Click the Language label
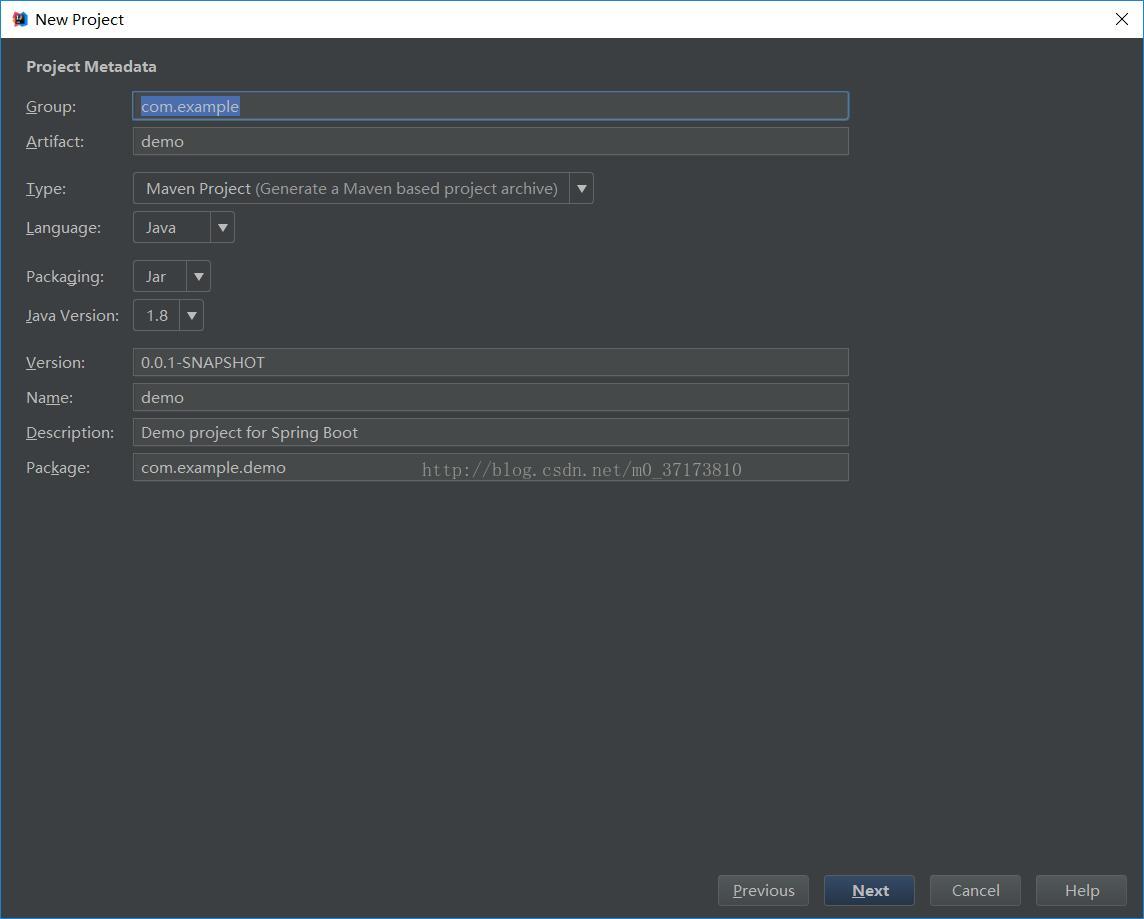The width and height of the screenshot is (1144, 919). pyautogui.click(x=63, y=228)
